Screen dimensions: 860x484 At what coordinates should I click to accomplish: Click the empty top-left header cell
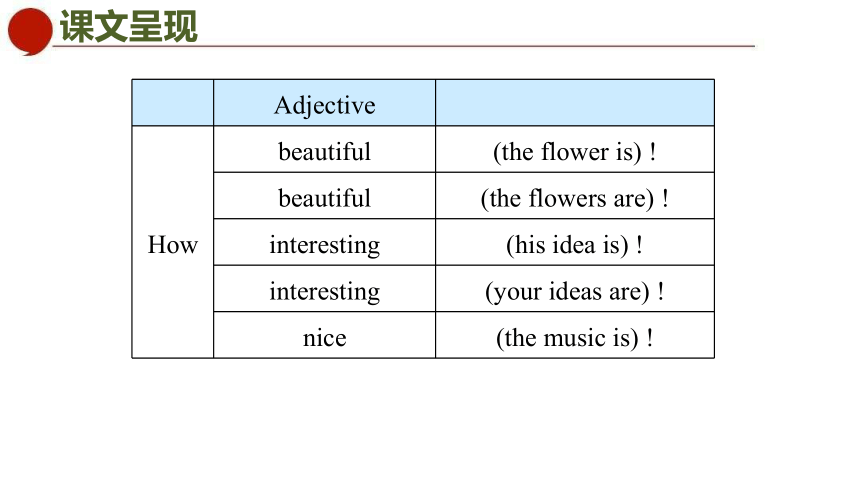click(x=173, y=103)
